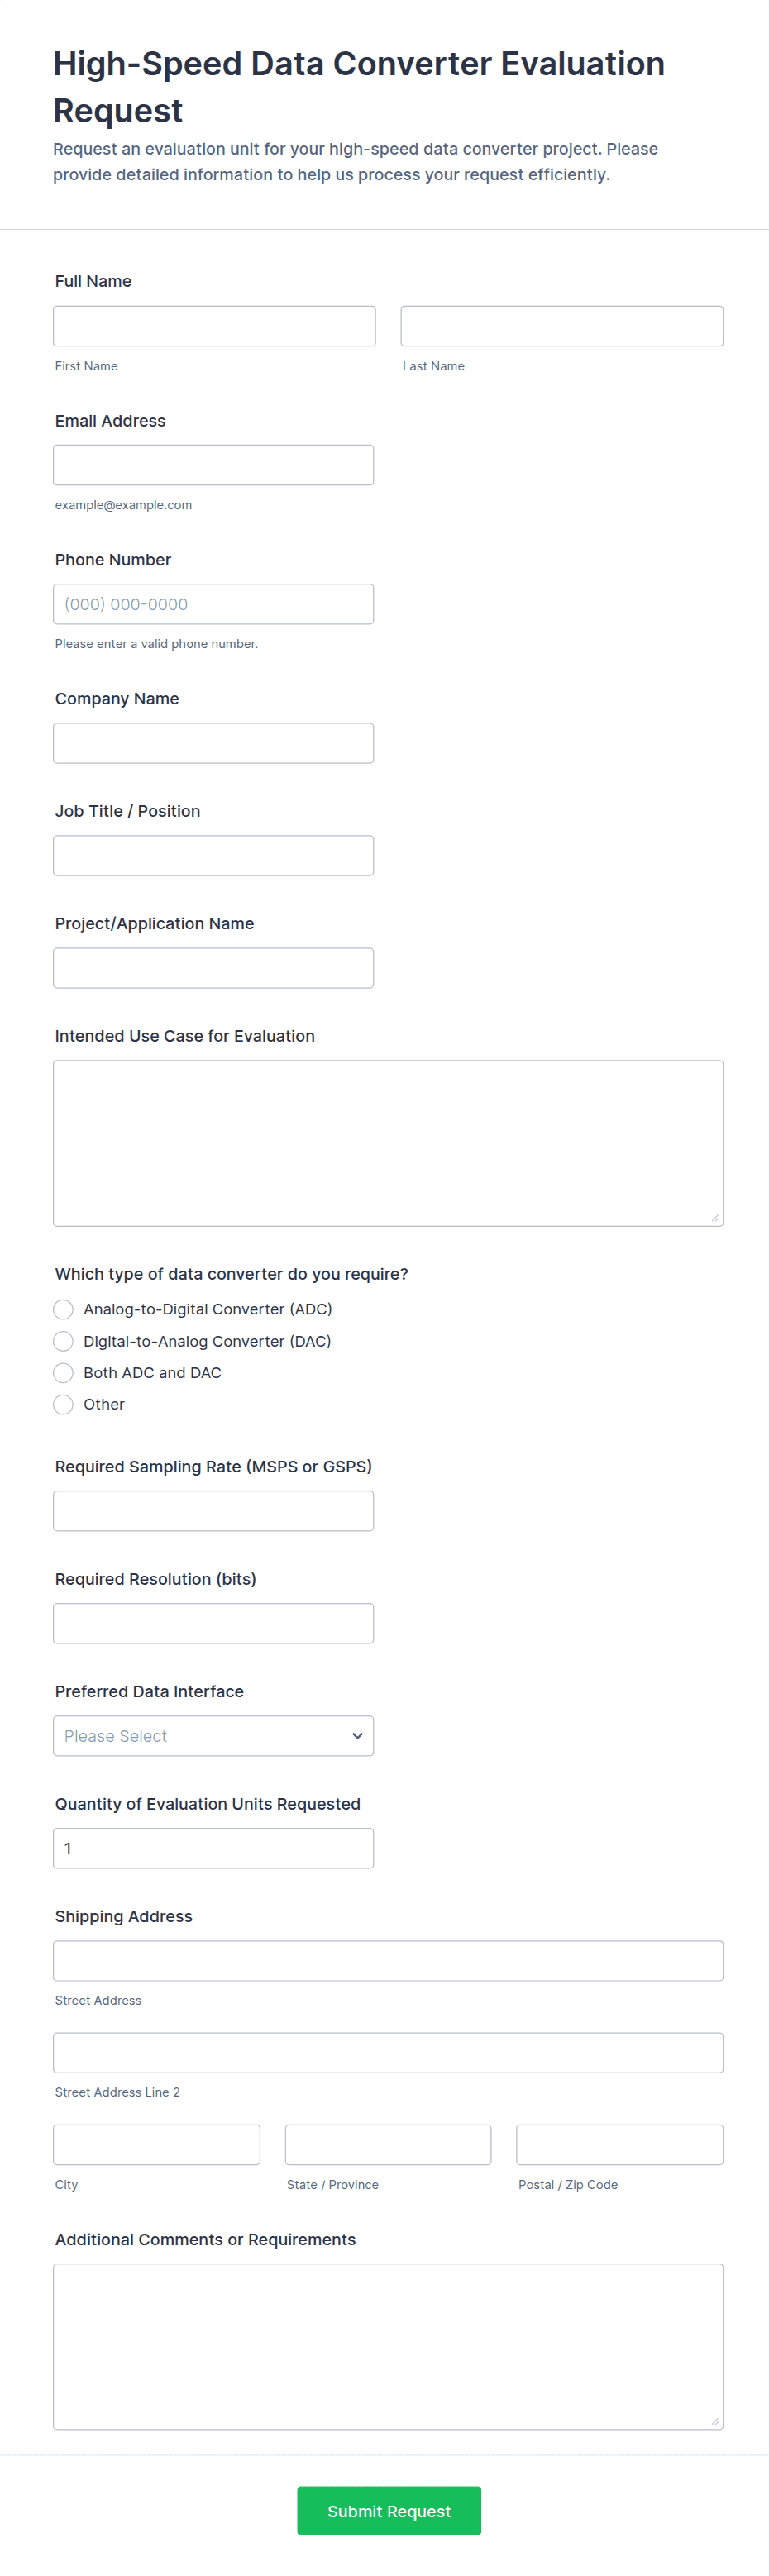Click the Additional Comments text area

tap(388, 2346)
